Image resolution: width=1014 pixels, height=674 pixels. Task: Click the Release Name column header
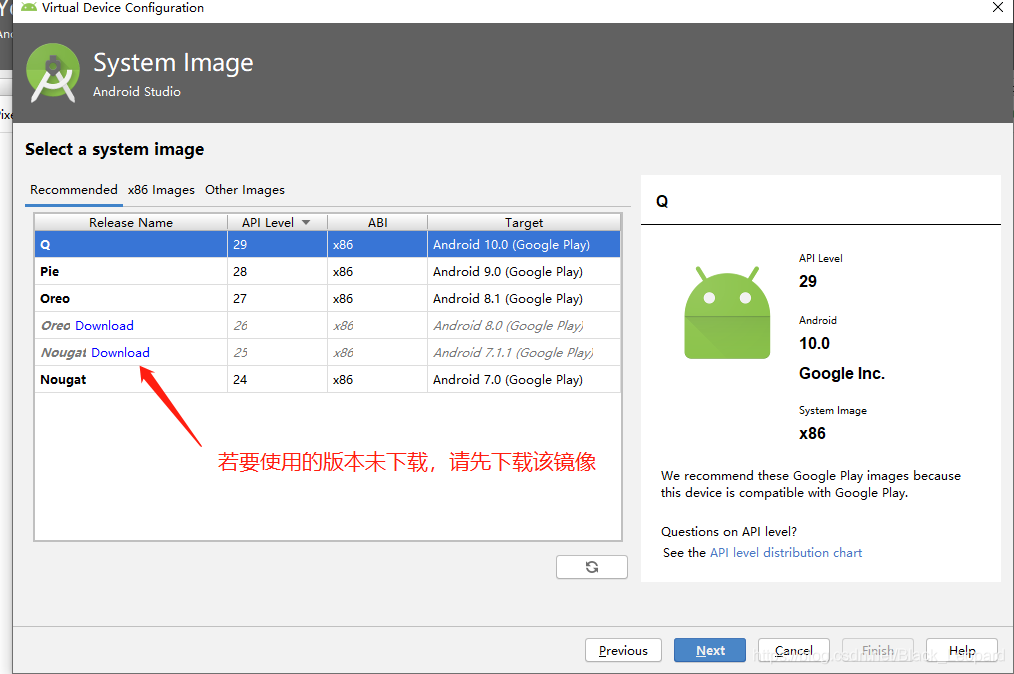click(131, 223)
